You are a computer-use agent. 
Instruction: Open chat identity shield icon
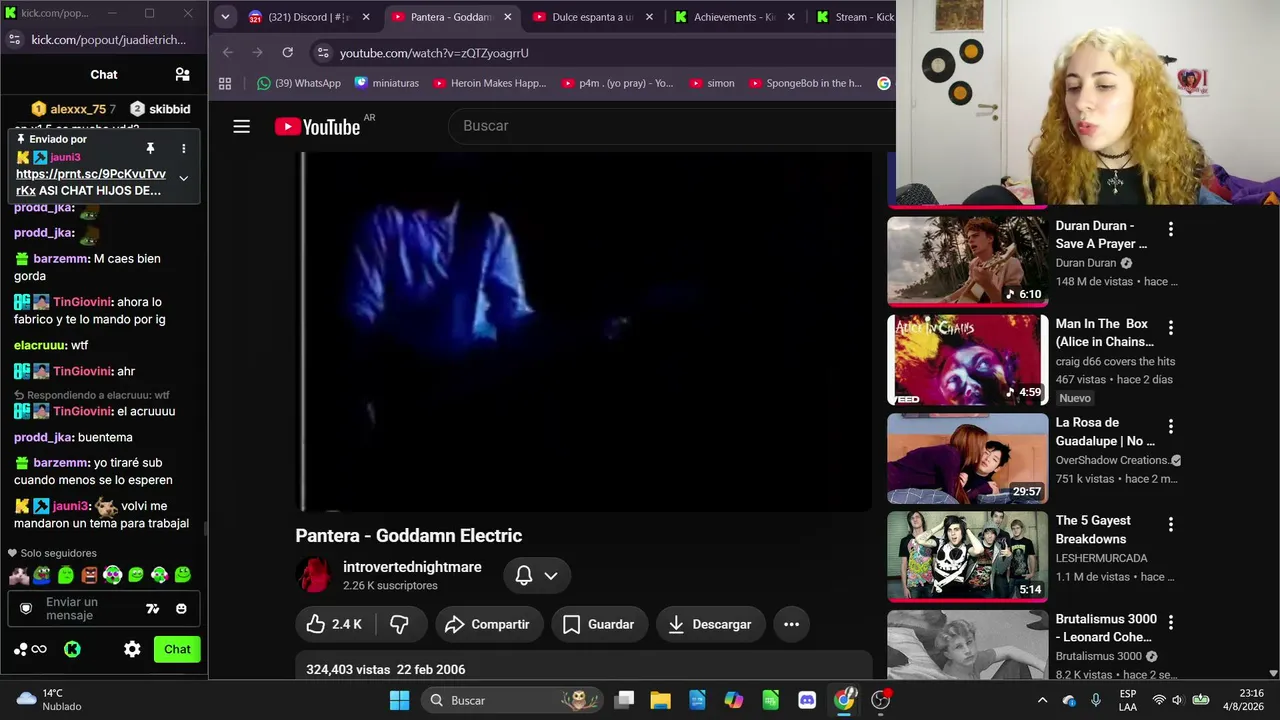click(26, 608)
